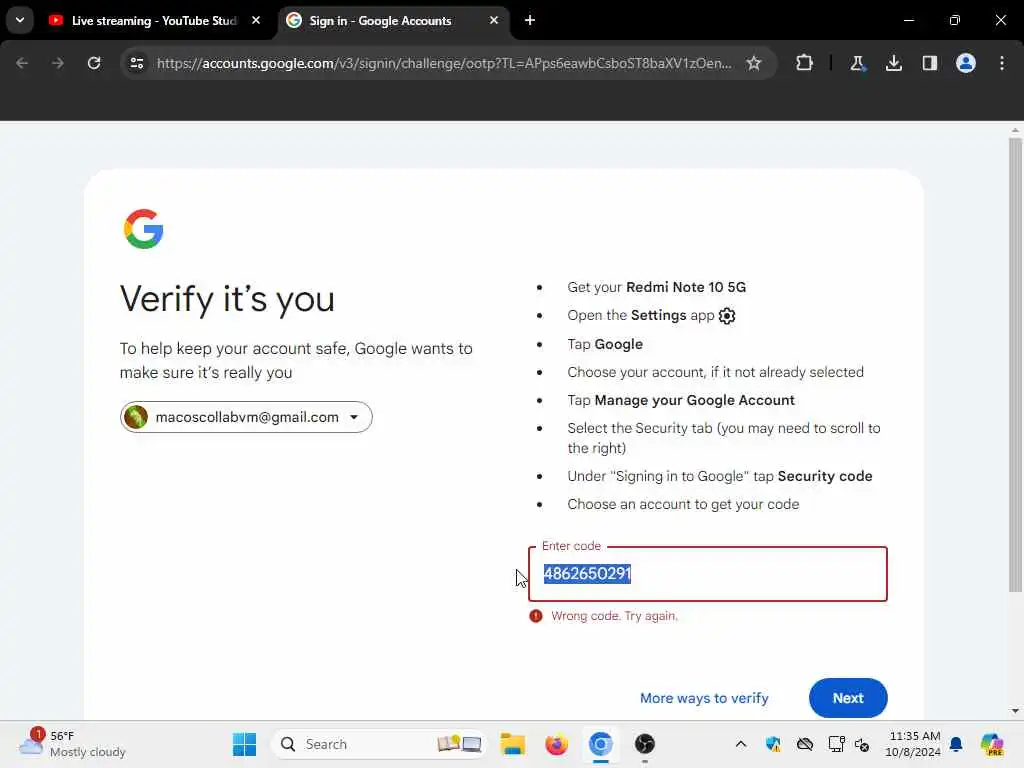Click the Settings gear icon in instructions

[x=727, y=316]
